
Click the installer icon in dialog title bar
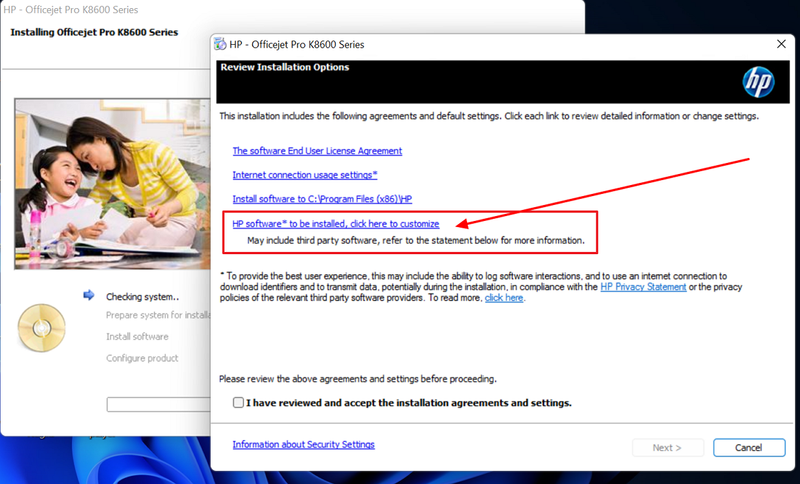click(220, 44)
